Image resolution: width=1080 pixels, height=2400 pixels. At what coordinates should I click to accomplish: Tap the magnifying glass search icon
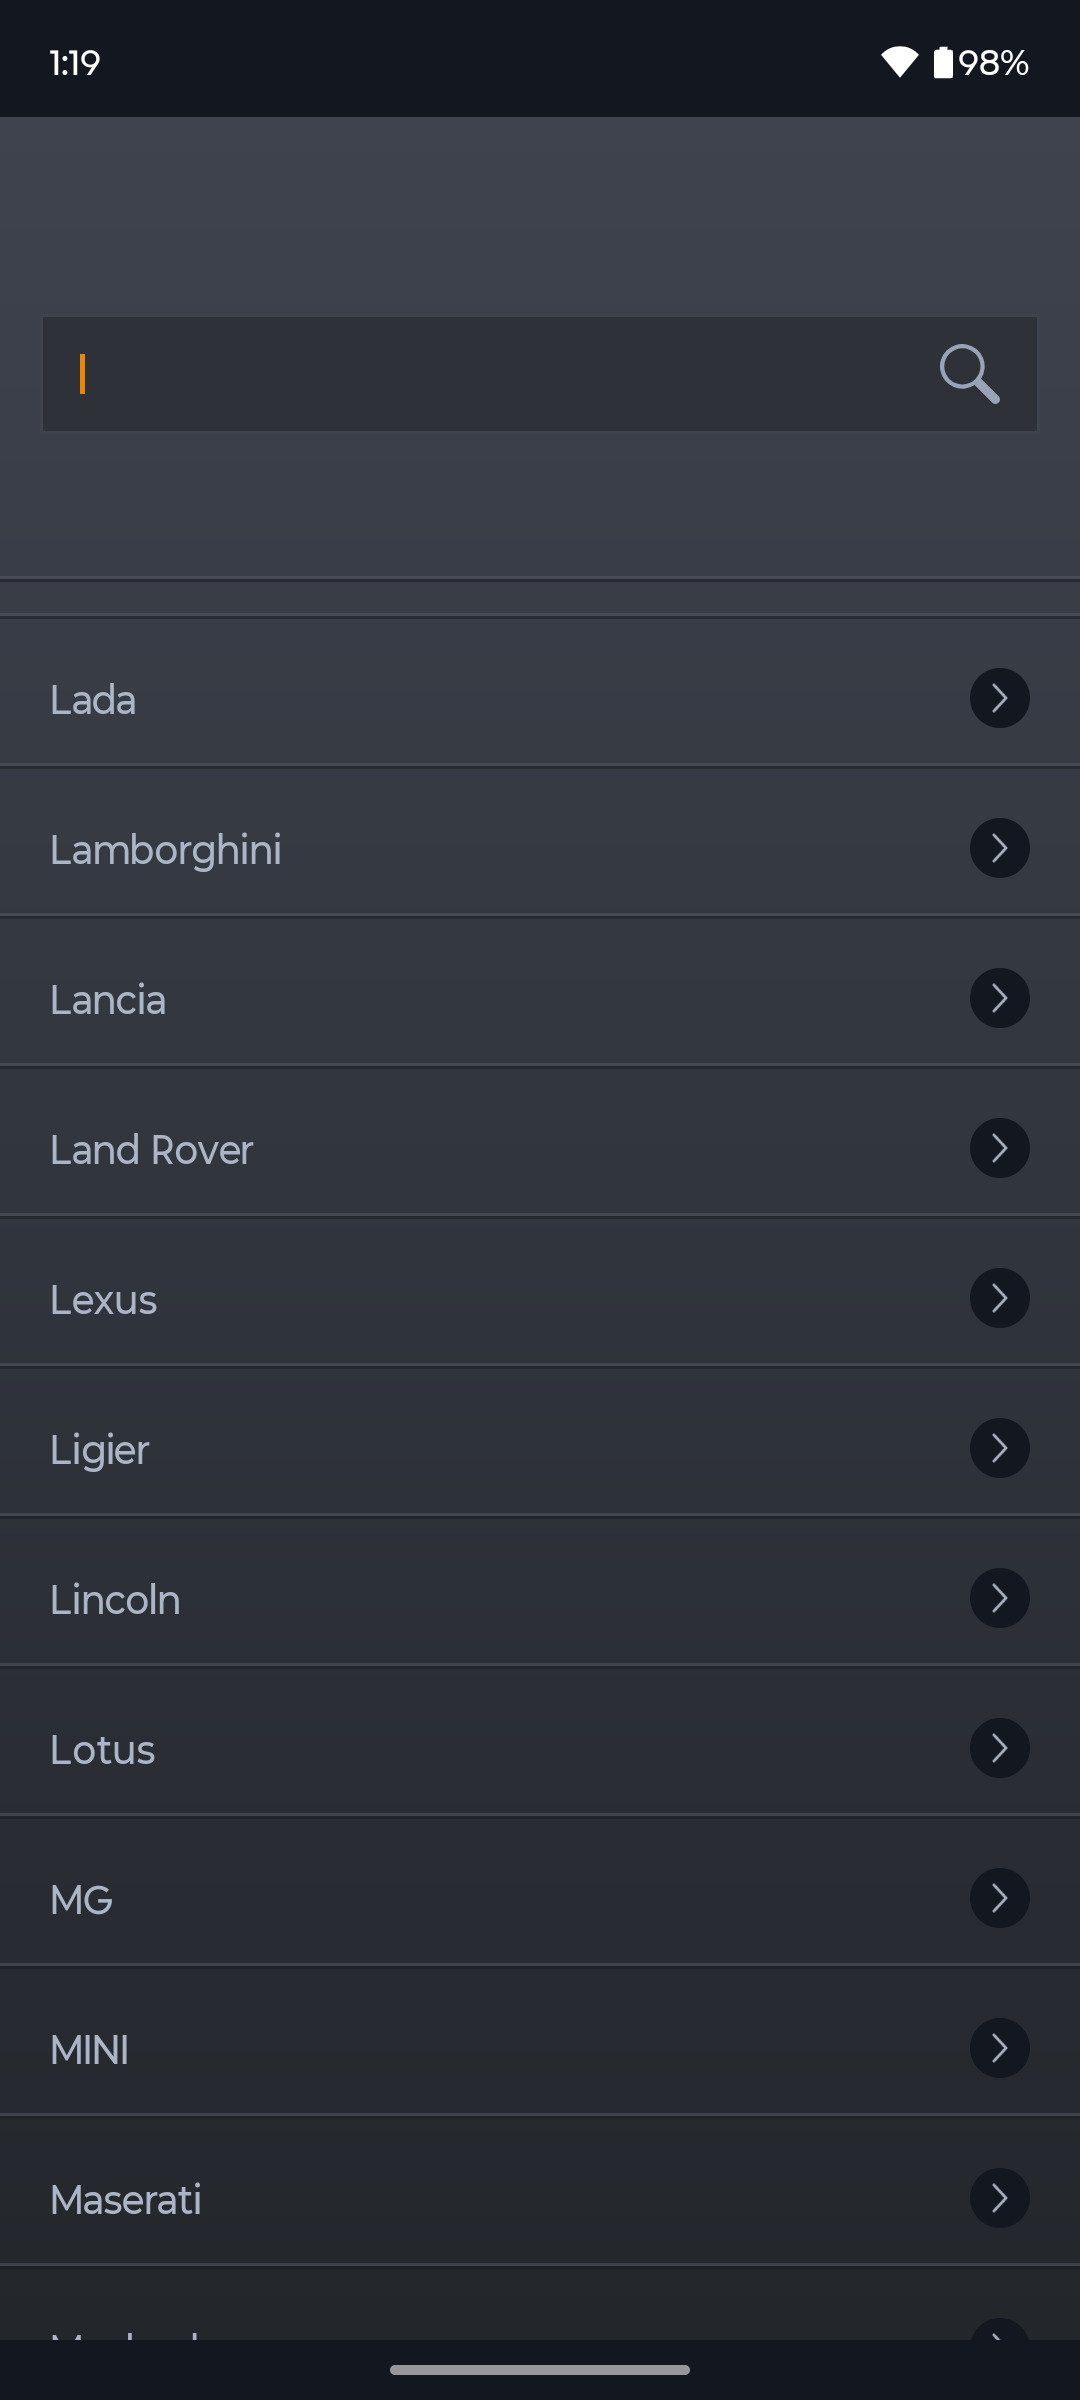(x=969, y=374)
